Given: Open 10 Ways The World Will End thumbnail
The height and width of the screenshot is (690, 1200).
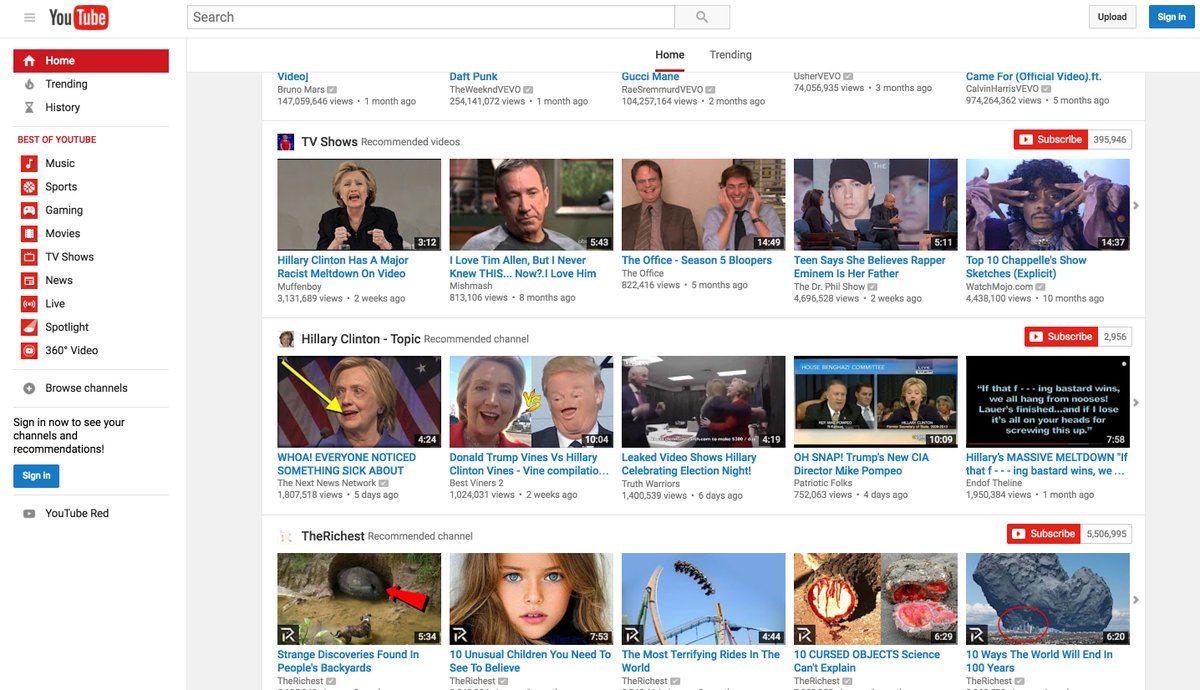Looking at the screenshot, I should [1047, 598].
